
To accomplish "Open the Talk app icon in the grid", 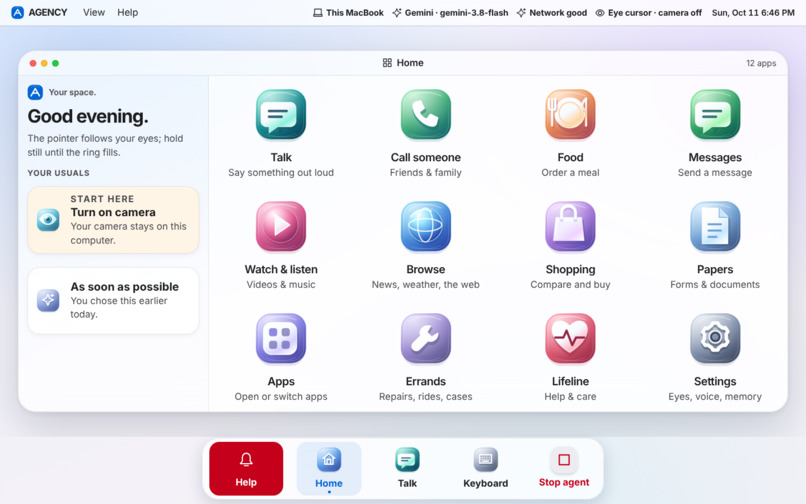I will click(x=281, y=114).
